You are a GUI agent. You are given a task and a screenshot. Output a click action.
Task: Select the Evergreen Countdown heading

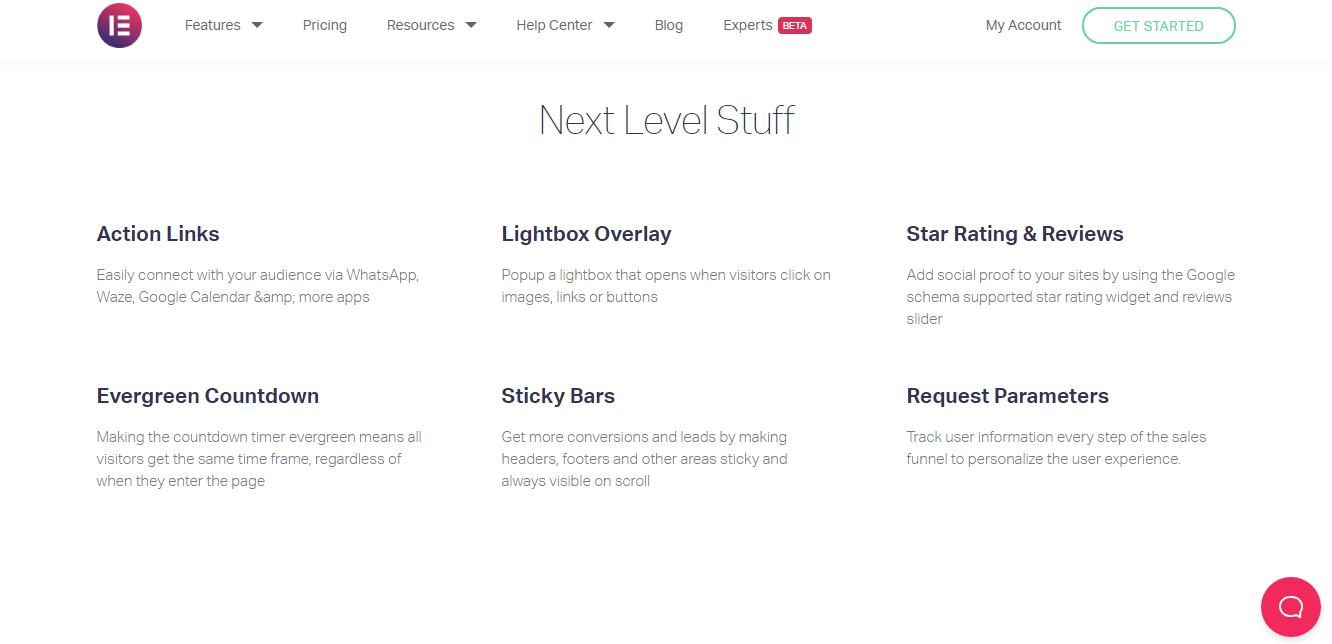pos(208,396)
